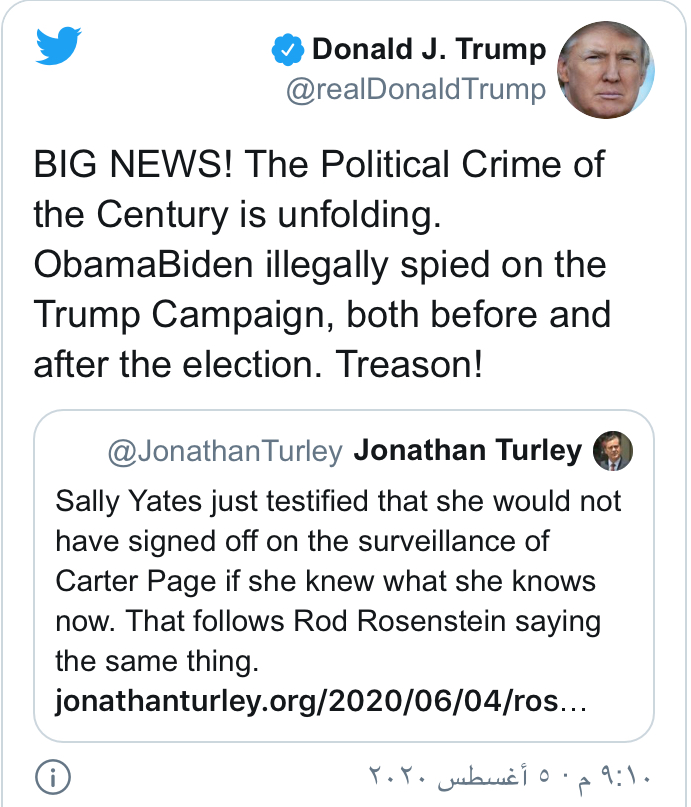Open the Donald J. Trump display name
Viewport: 691px width, 807px height.
pyautogui.click(x=429, y=49)
